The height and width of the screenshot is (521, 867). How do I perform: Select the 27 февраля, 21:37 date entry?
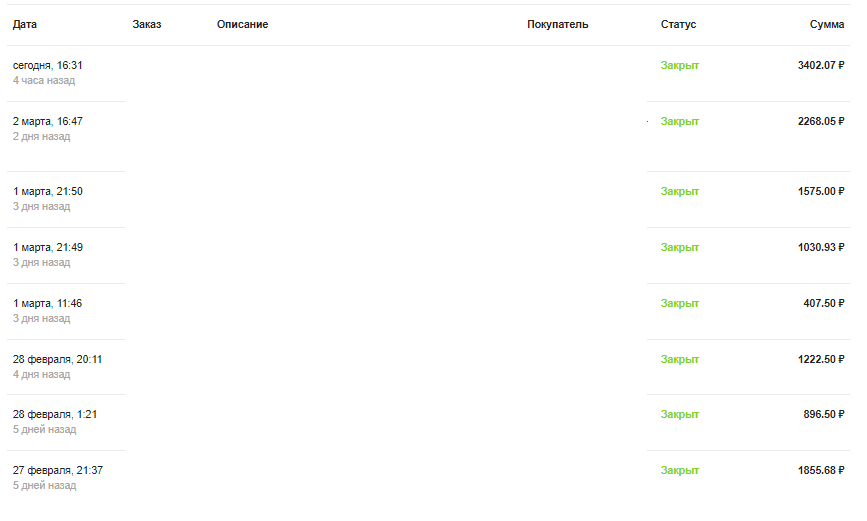[57, 470]
